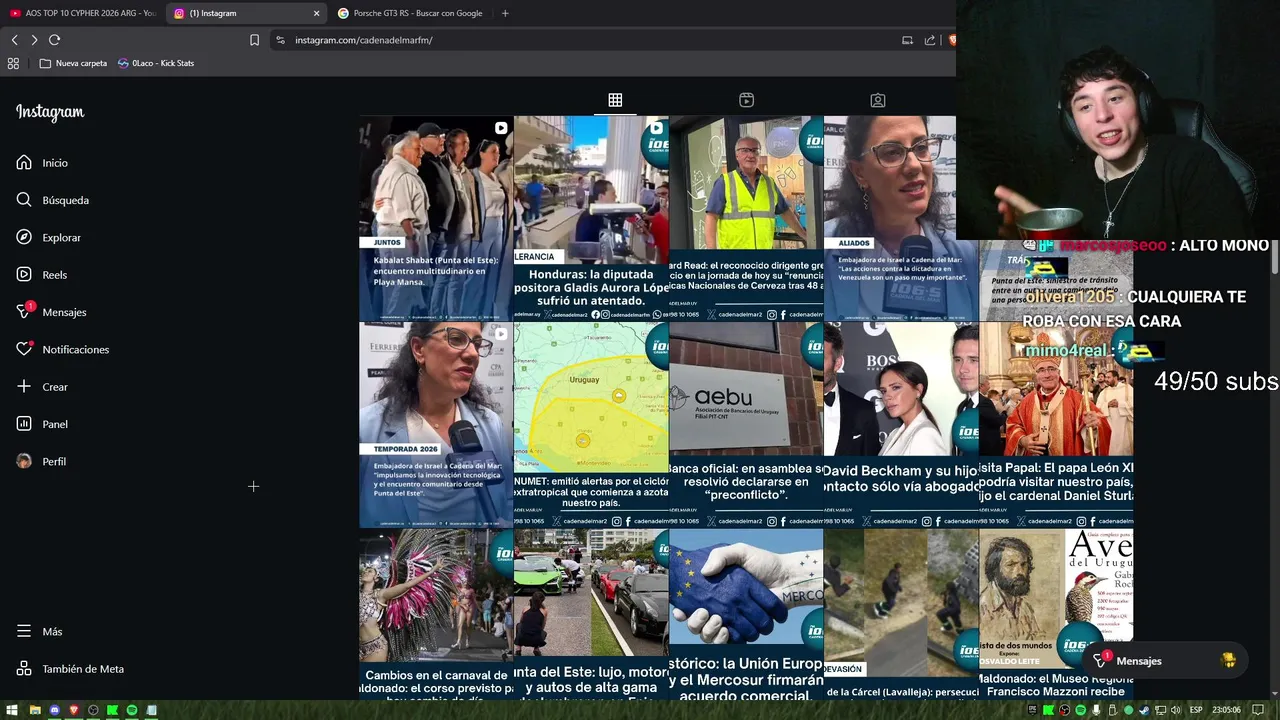Reload the Instagram page
1280x720 pixels.
[x=54, y=40]
